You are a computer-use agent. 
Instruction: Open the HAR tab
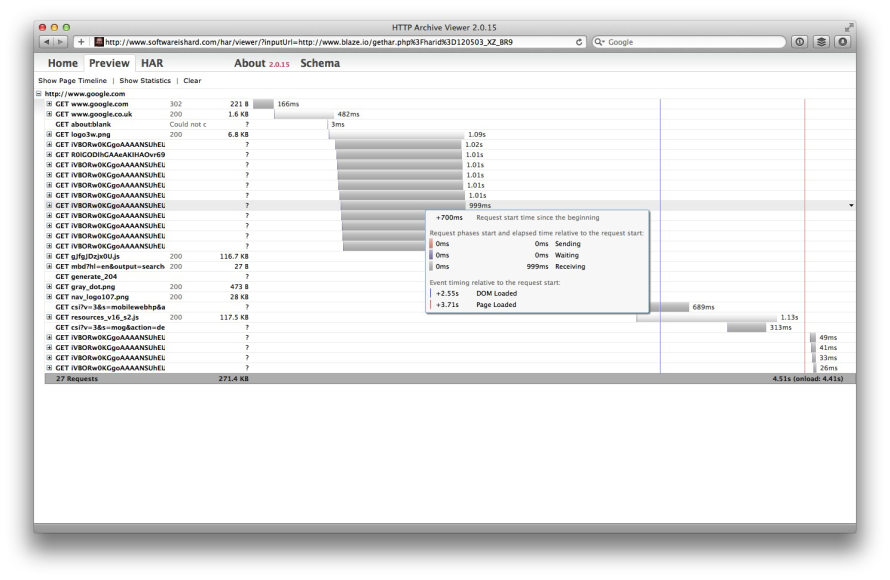[152, 64]
